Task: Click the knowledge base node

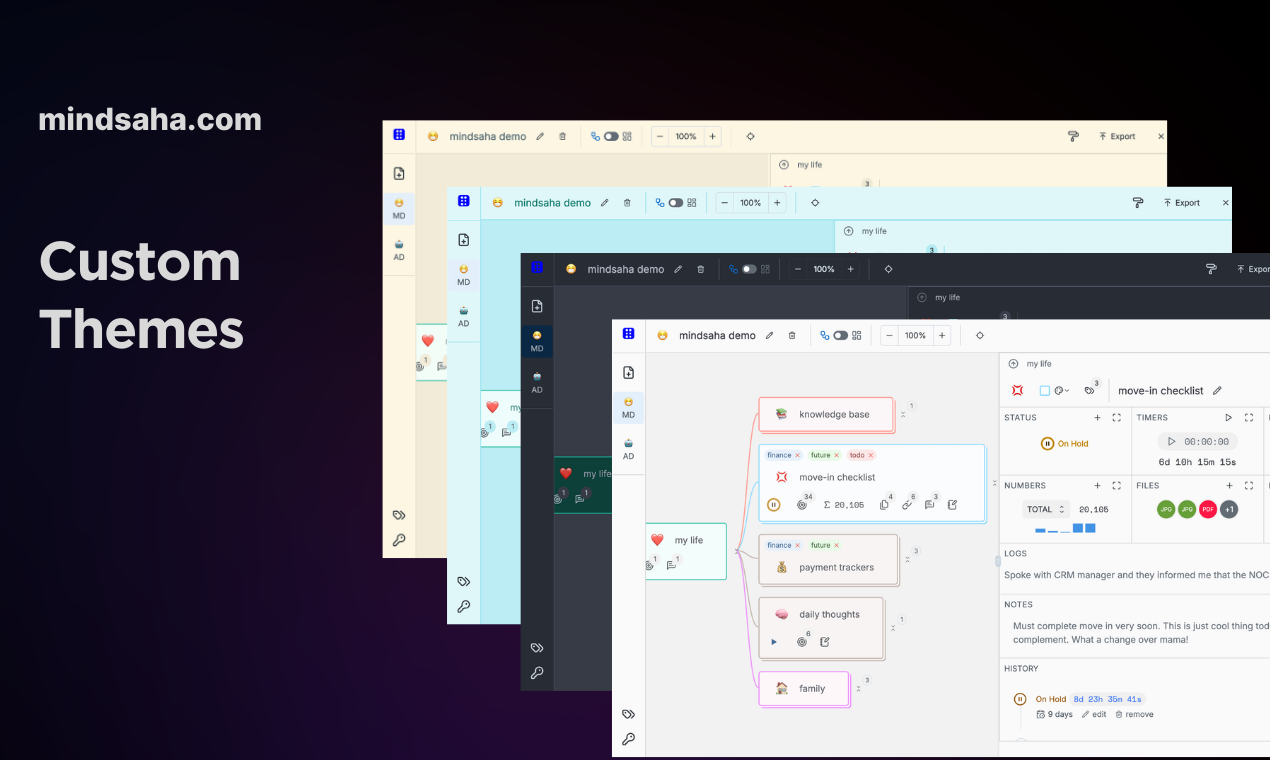Action: (826, 414)
